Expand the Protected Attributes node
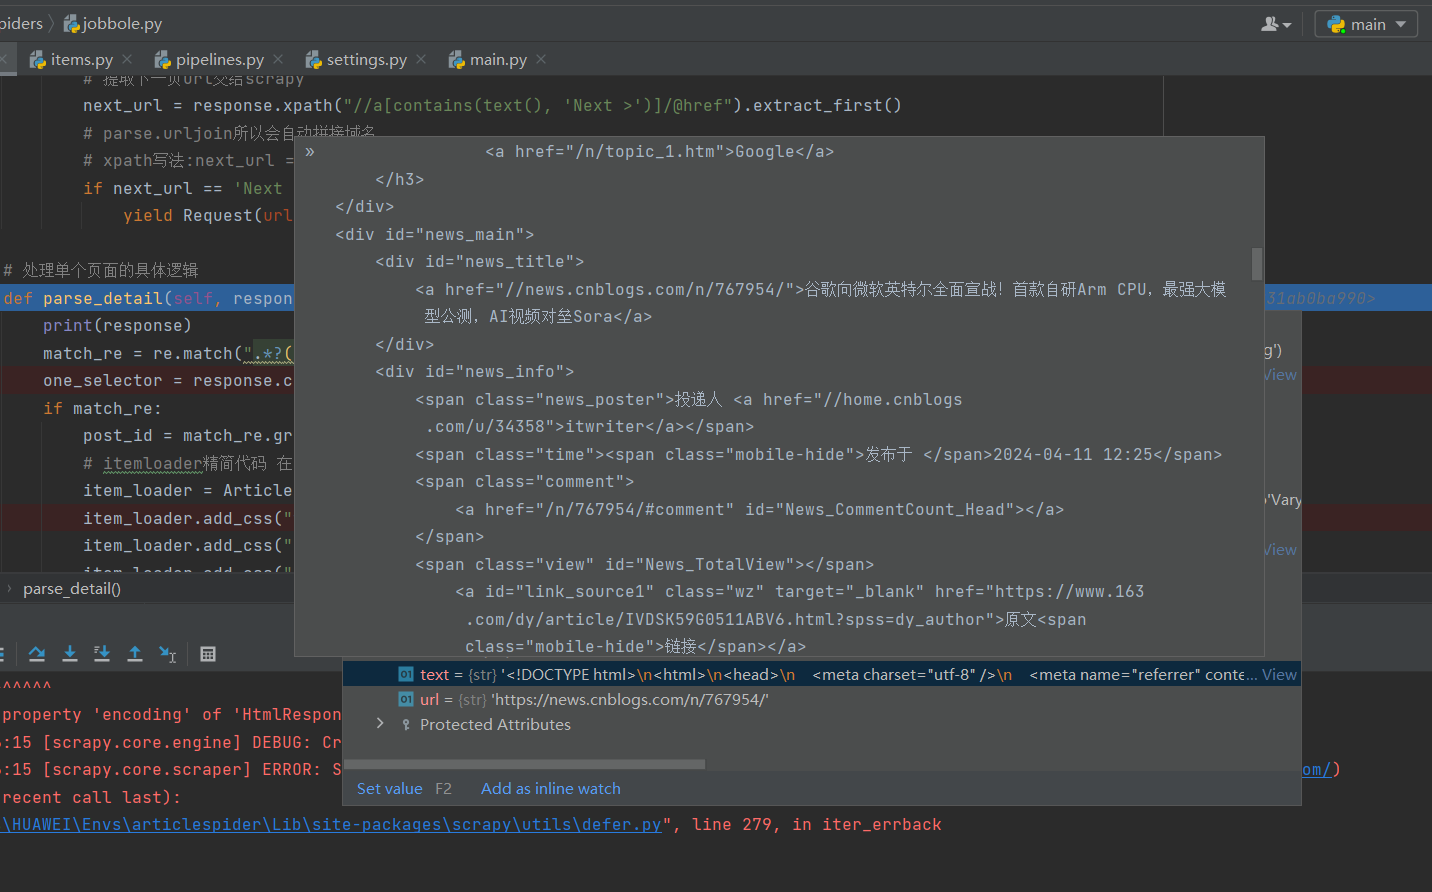Image resolution: width=1432 pixels, height=892 pixels. (380, 723)
